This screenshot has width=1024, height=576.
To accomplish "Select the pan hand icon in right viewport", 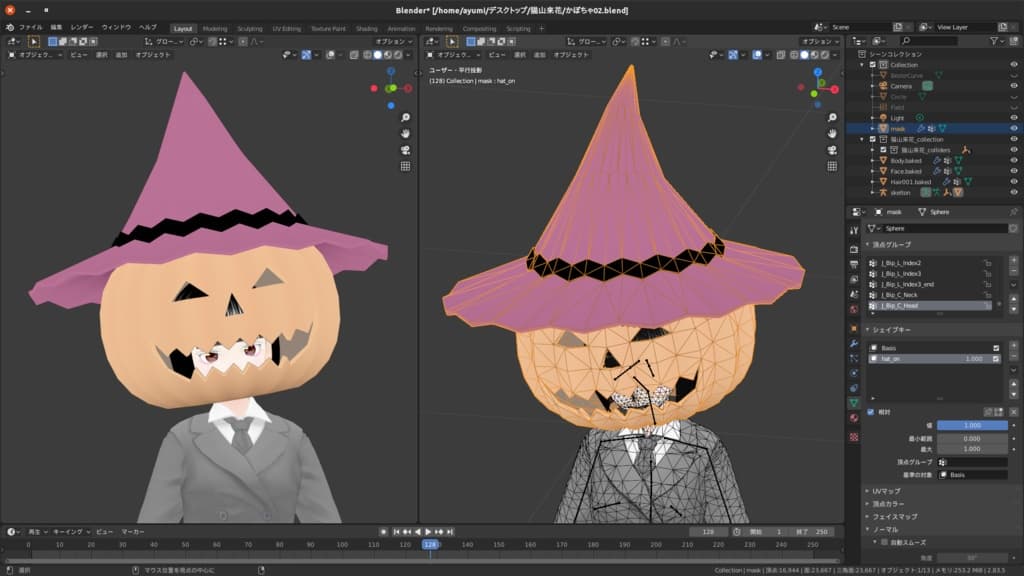I will [x=832, y=133].
